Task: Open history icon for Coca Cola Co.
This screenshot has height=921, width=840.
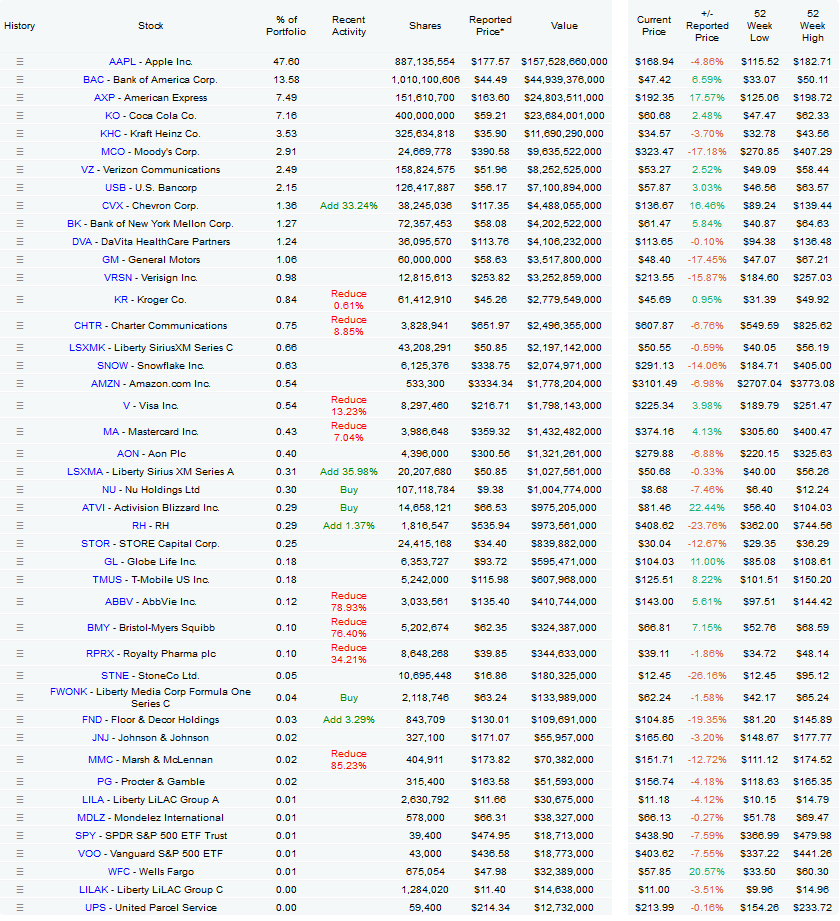Action: click(19, 116)
